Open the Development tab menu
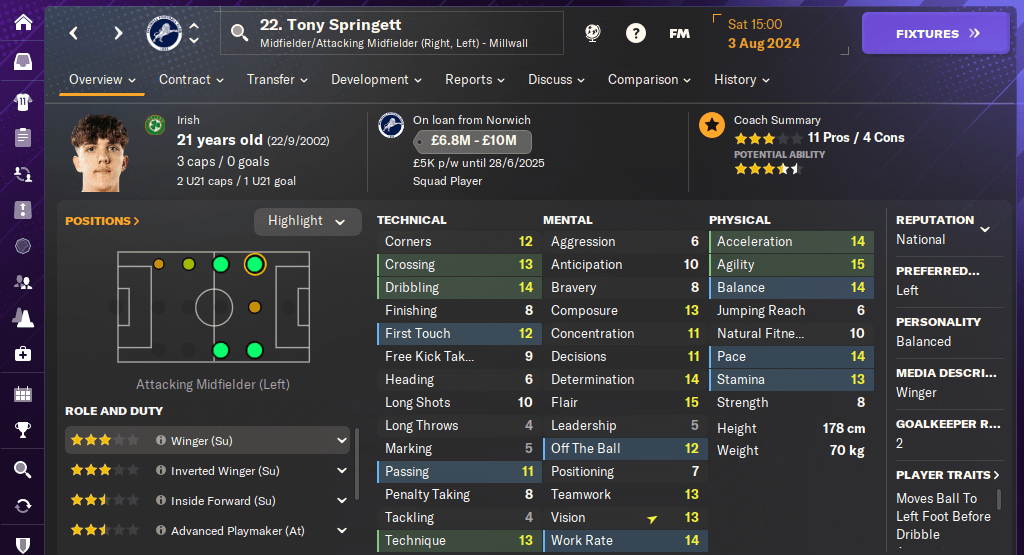This screenshot has height=555, width=1024. coord(377,80)
